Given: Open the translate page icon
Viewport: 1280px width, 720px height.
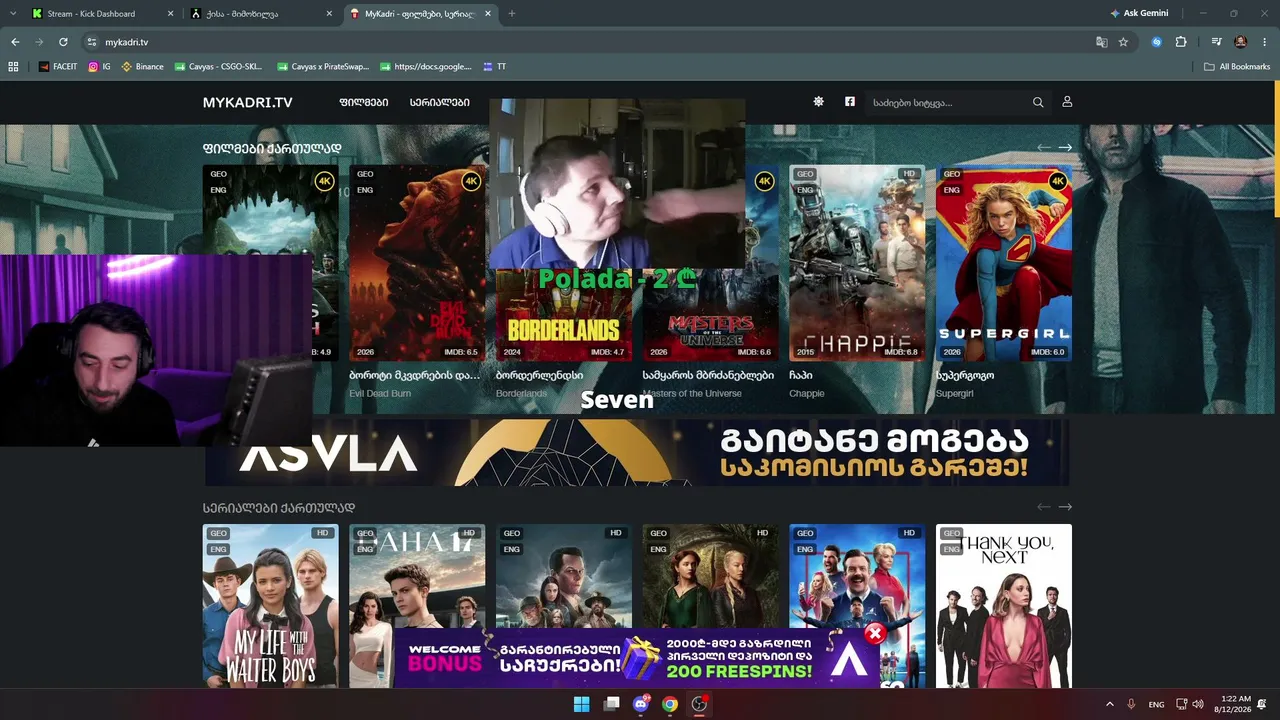Looking at the screenshot, I should (1101, 42).
